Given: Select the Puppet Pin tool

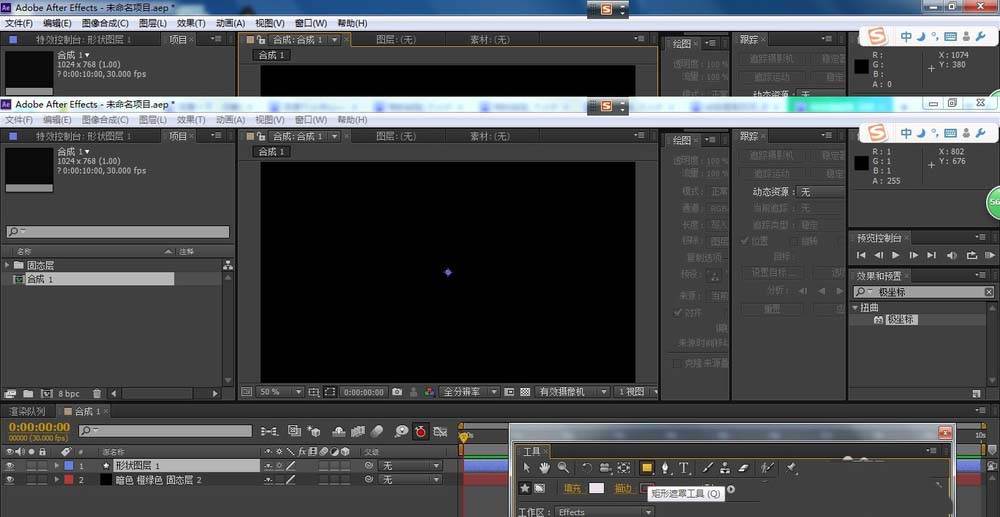Looking at the screenshot, I should pyautogui.click(x=791, y=468).
